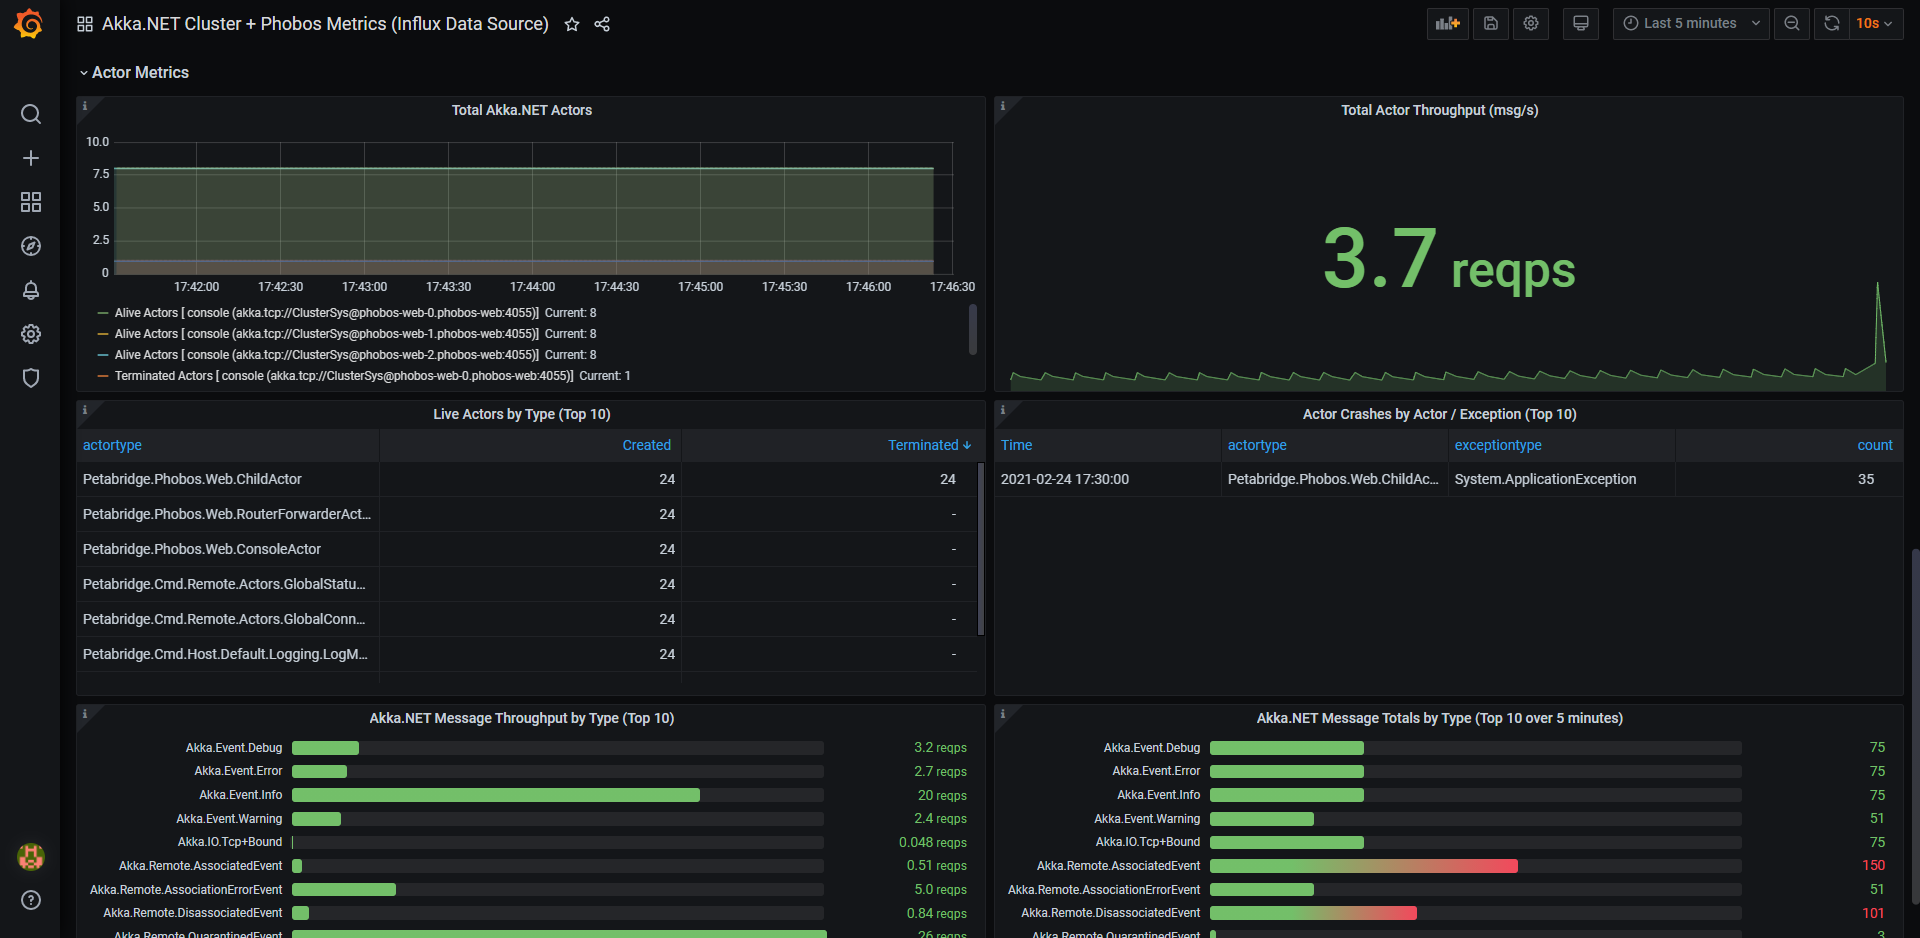Toggle Terminated Actors legend series visibility
Viewport: 1920px width, 938px height.
click(x=343, y=376)
